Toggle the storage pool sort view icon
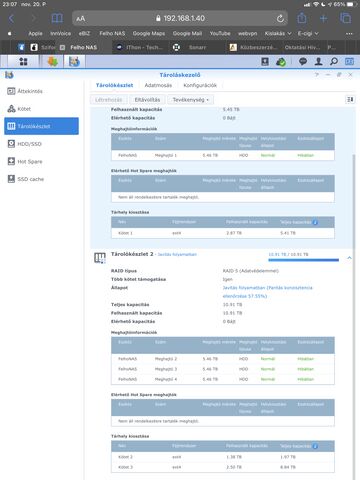Screen dimensions: 360x480 coord(350,99)
